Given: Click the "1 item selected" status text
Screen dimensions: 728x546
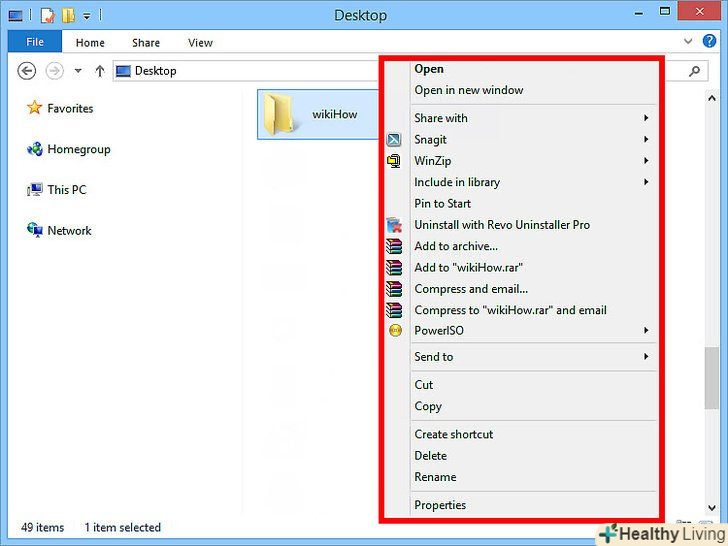Looking at the screenshot, I should point(123,527).
